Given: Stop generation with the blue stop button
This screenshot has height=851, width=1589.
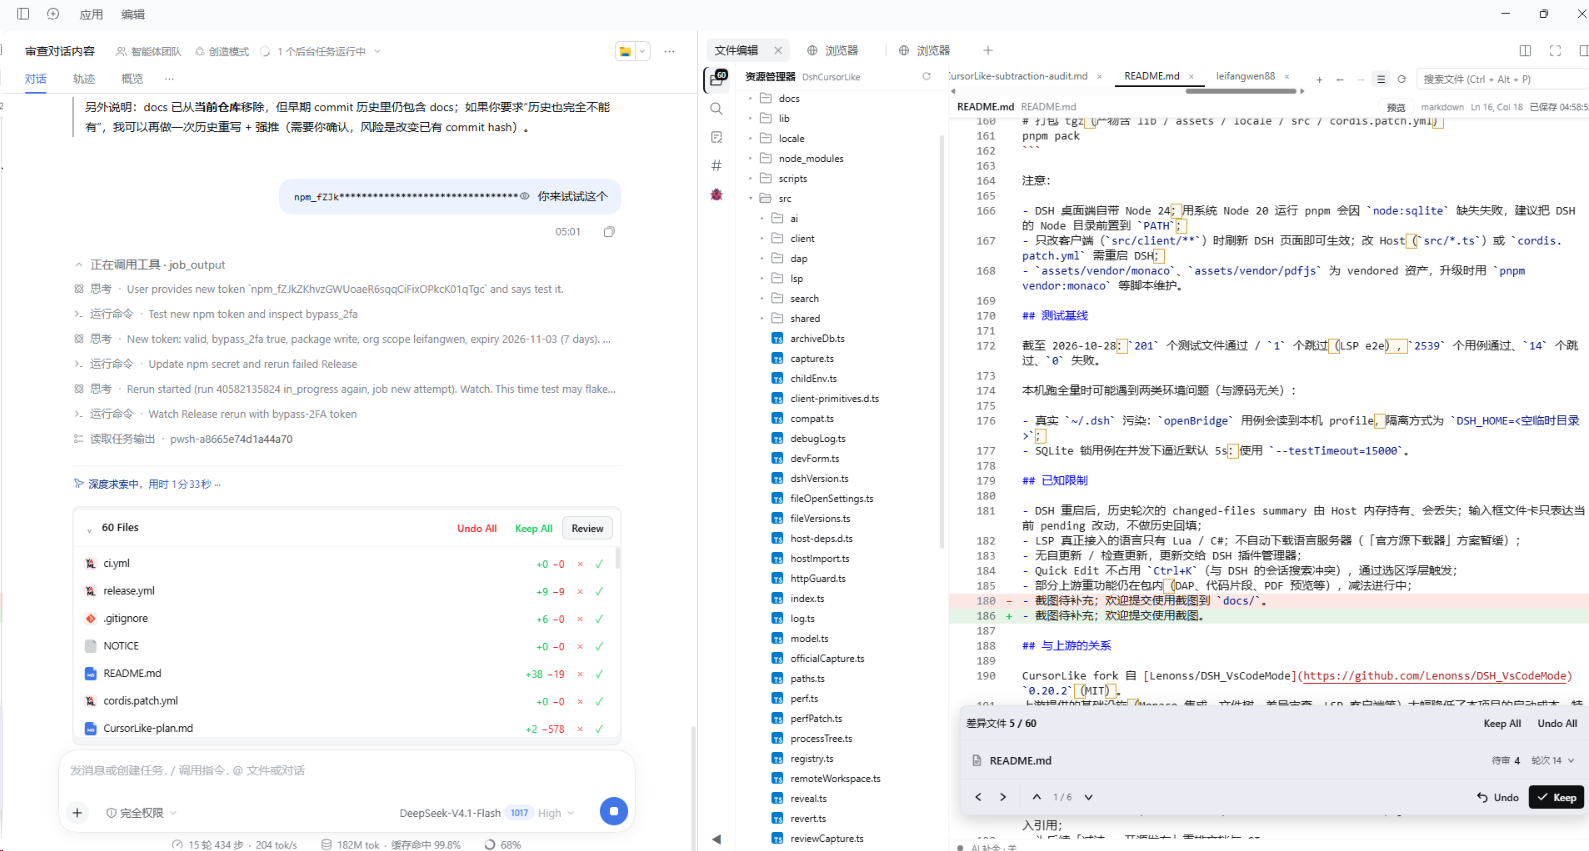Looking at the screenshot, I should pos(614,811).
